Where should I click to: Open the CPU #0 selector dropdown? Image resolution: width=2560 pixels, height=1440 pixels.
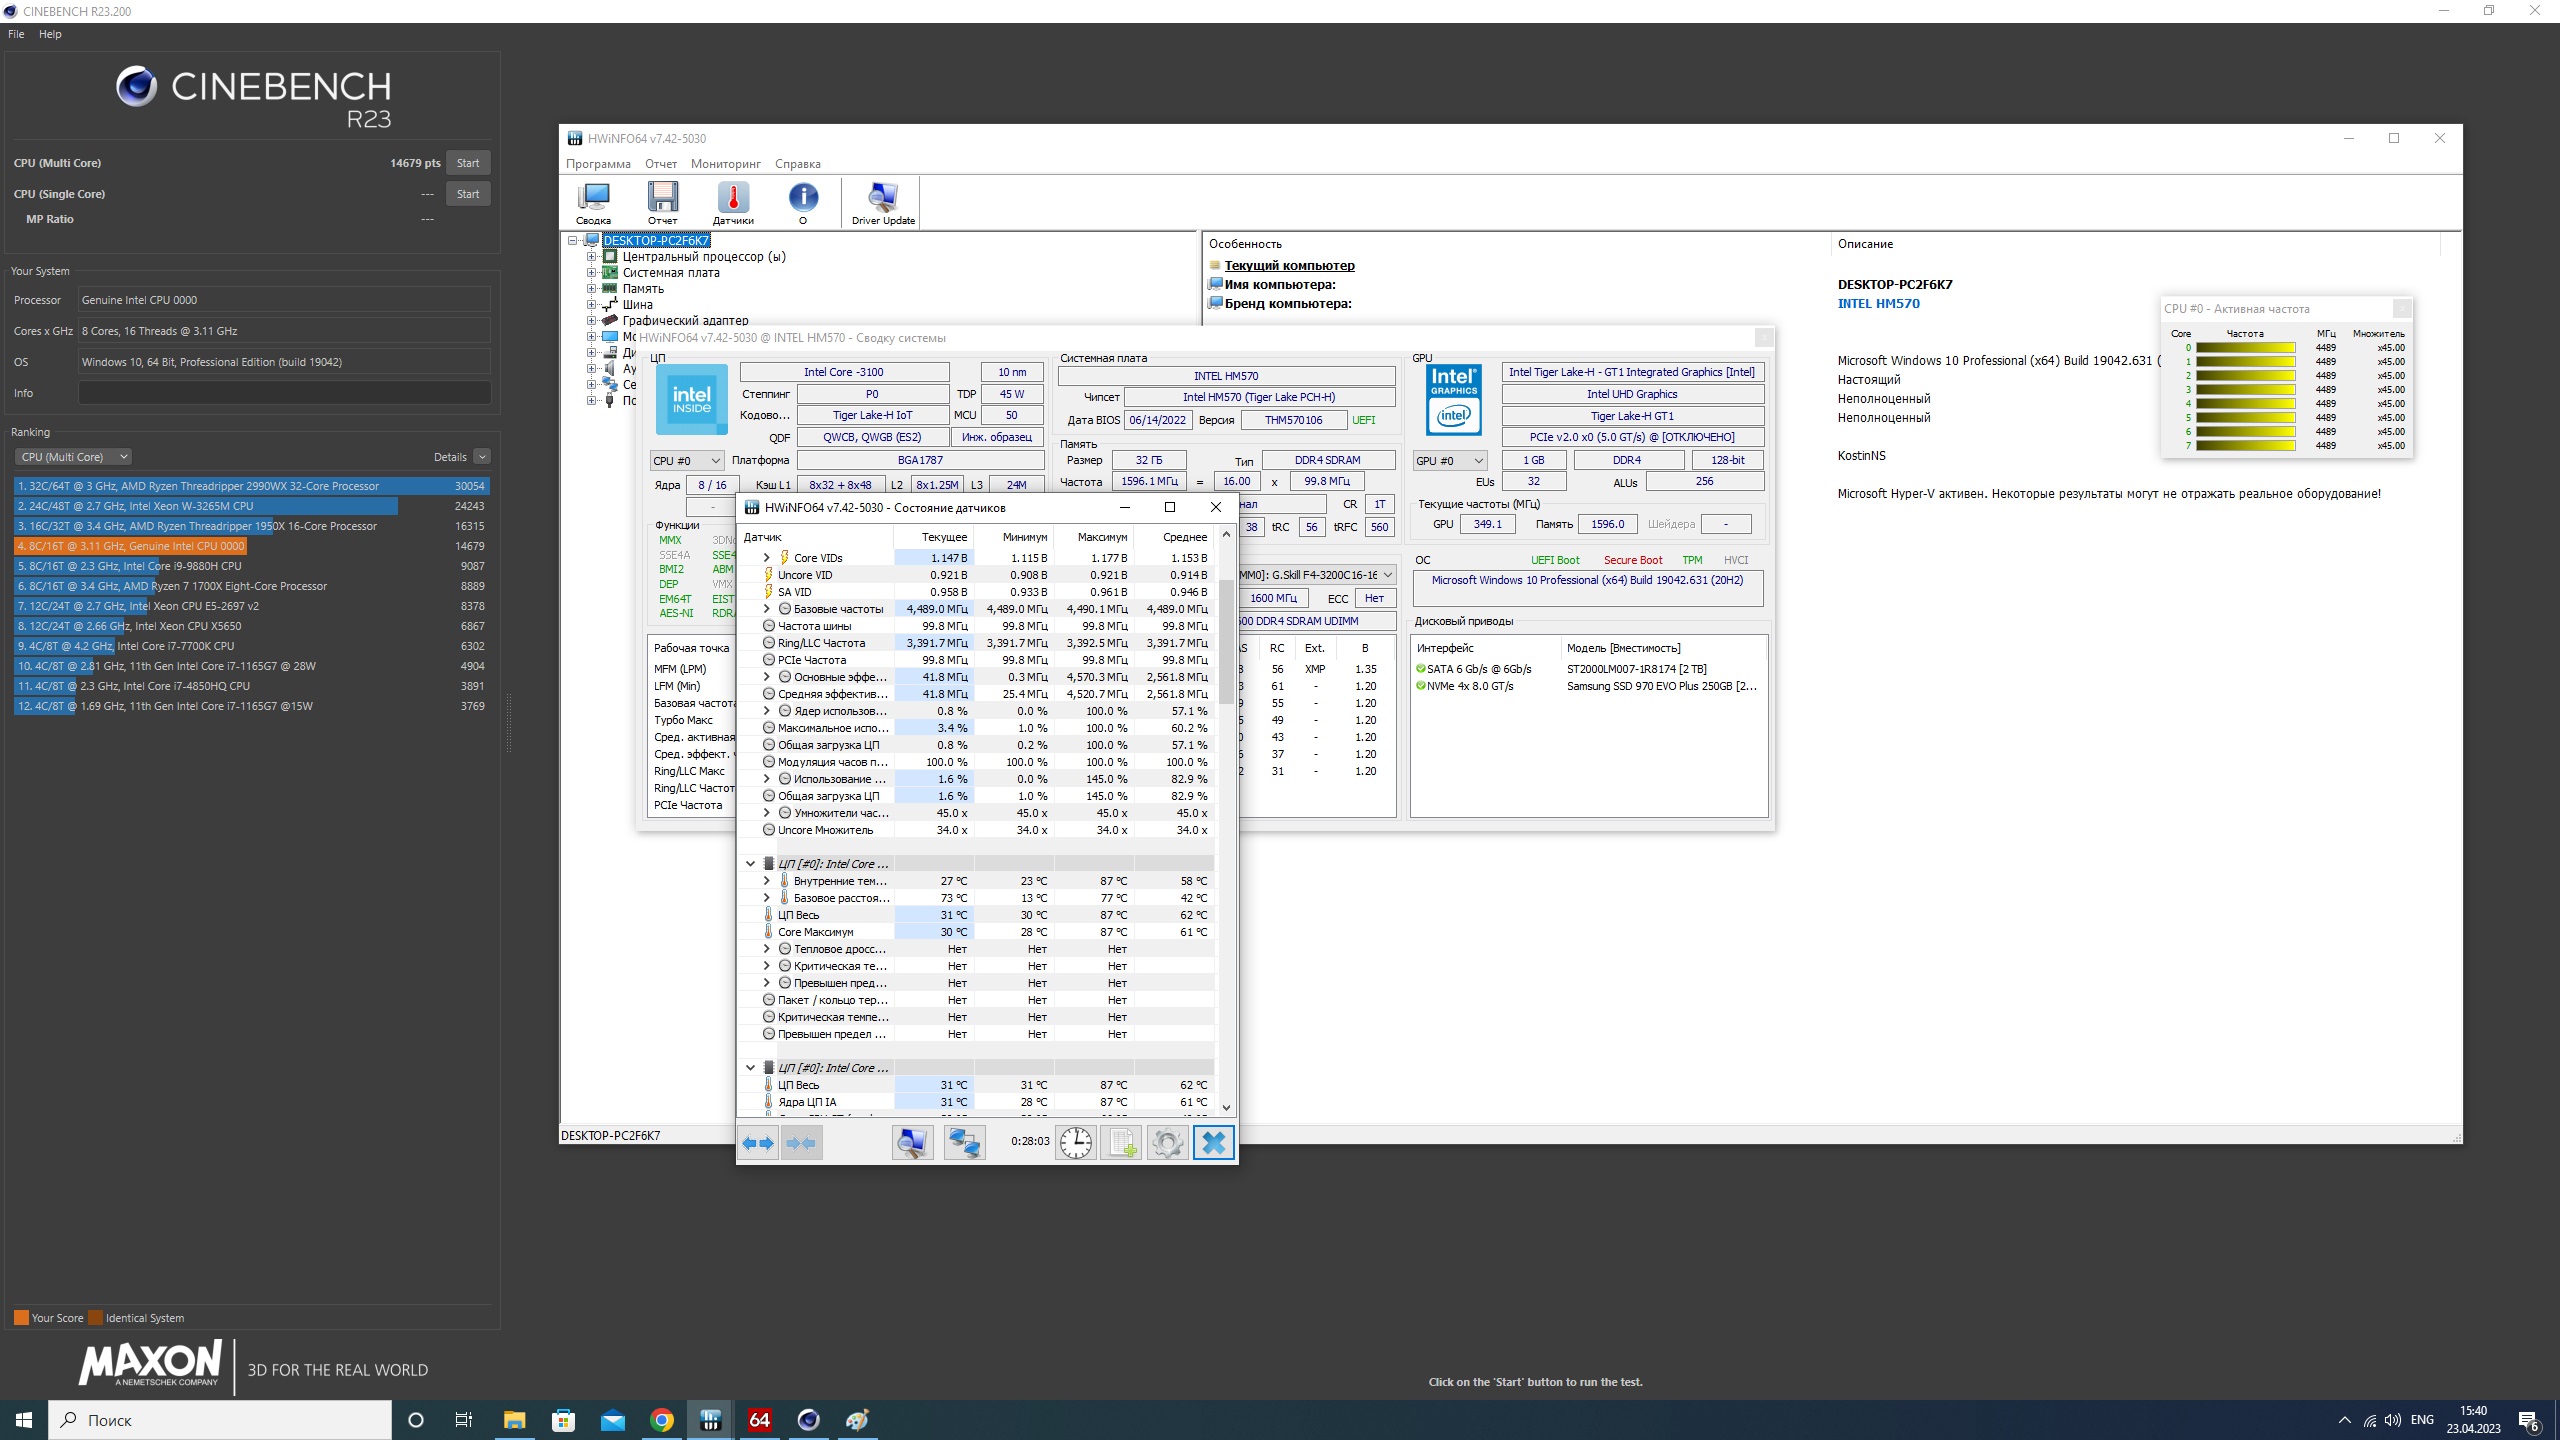(686, 461)
